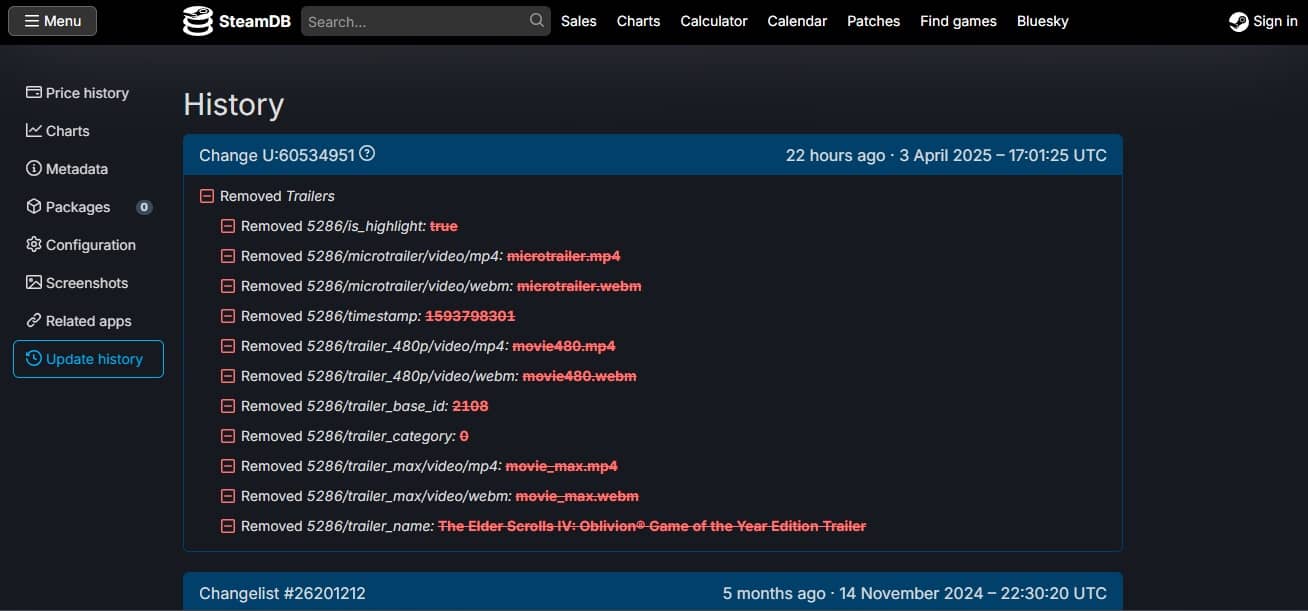Click the Related apps link icon
This screenshot has width=1308, height=611.
34,320
